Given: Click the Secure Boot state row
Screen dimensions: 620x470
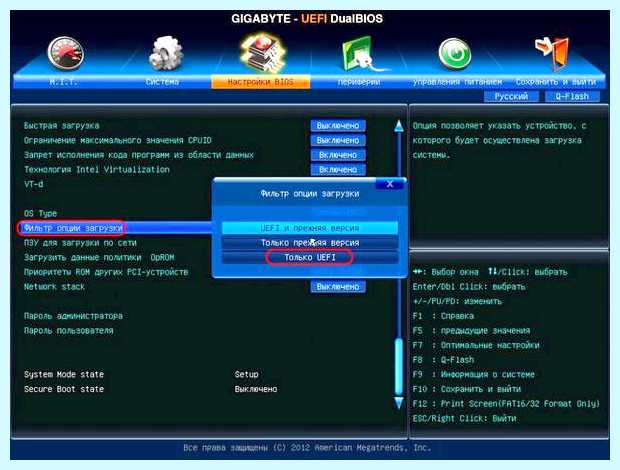Looking at the screenshot, I should click(x=64, y=389).
